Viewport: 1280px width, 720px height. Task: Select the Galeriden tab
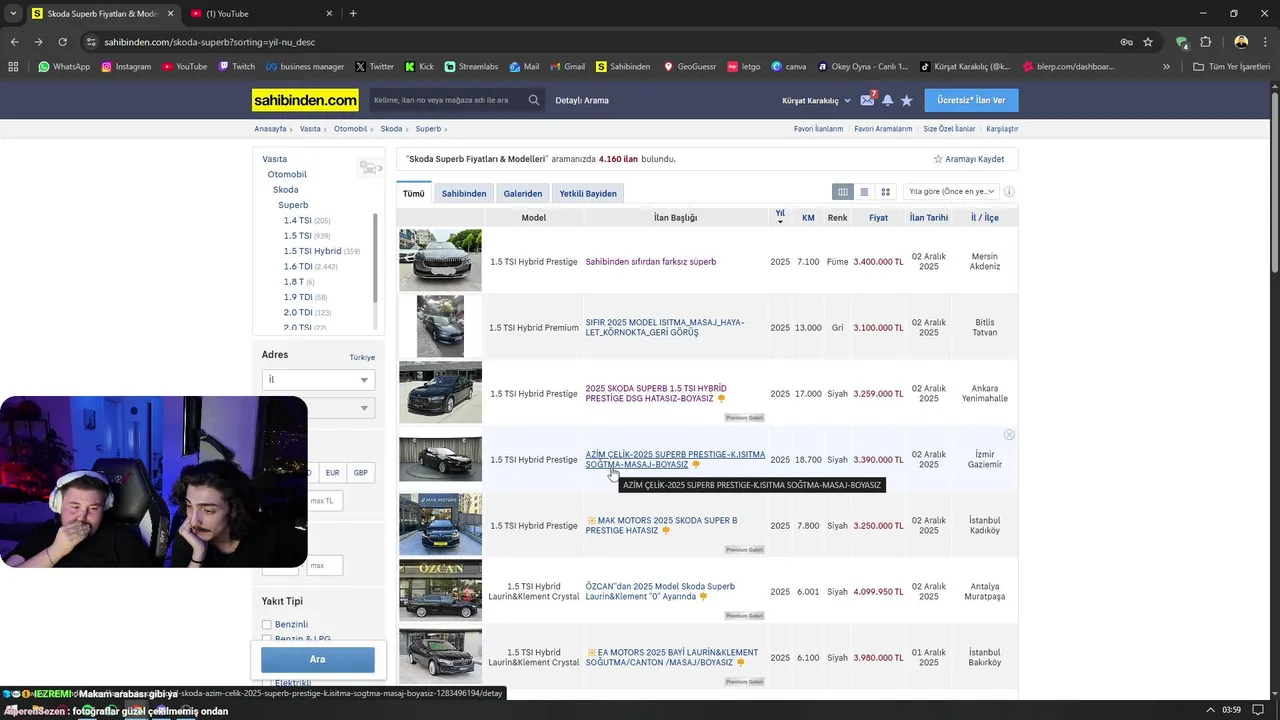click(x=523, y=193)
